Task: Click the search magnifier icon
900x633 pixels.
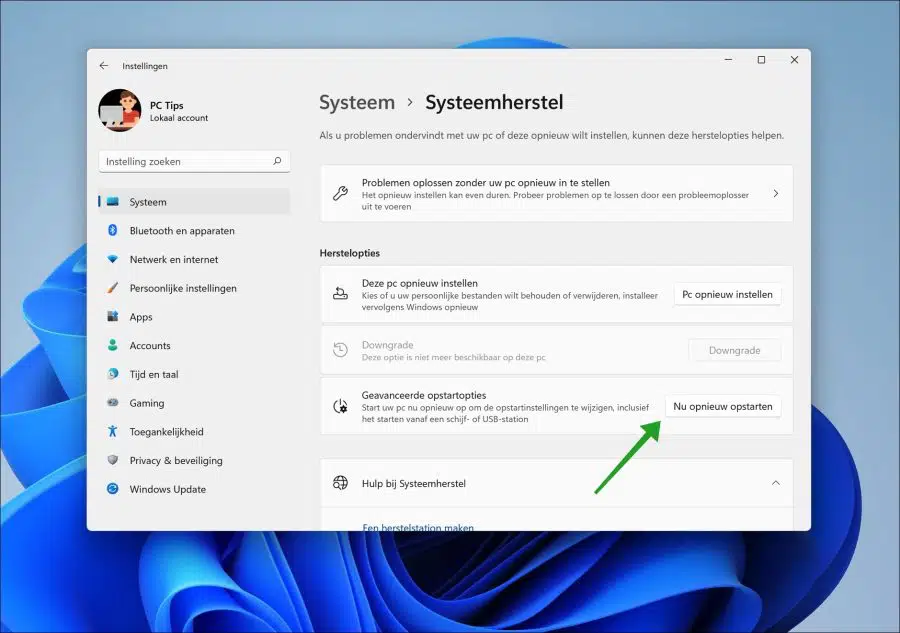Action: pyautogui.click(x=277, y=161)
